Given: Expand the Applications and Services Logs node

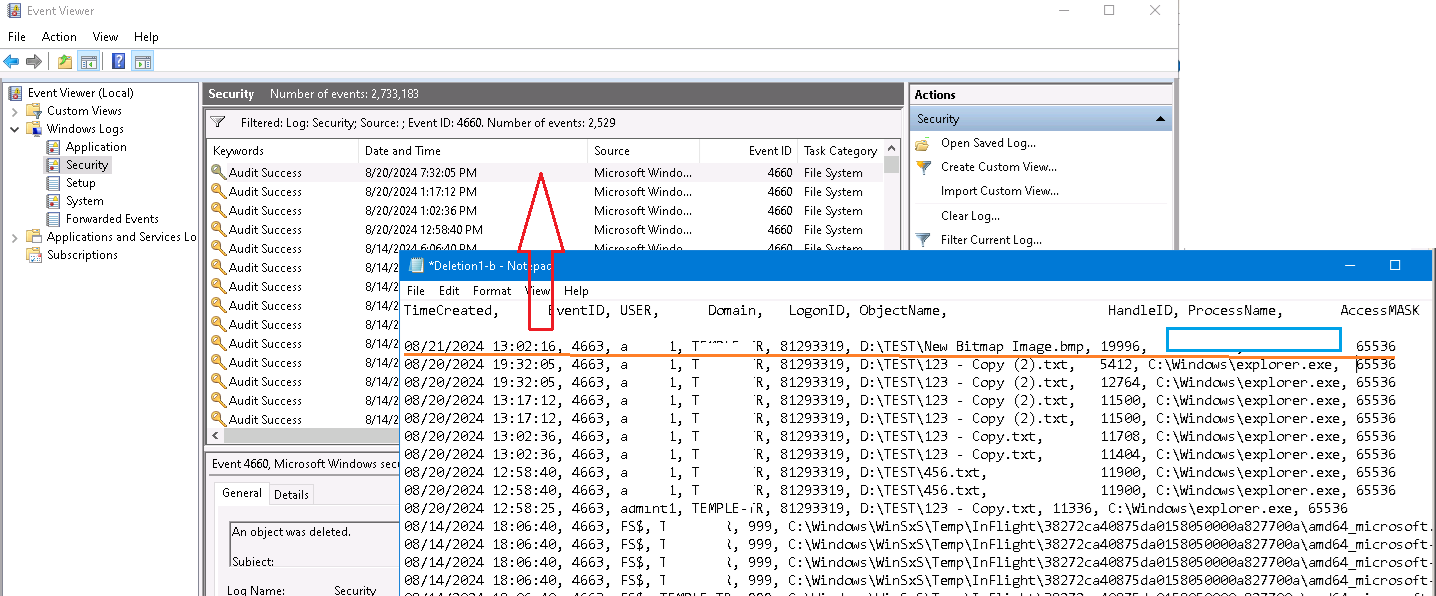Looking at the screenshot, I should [x=15, y=237].
